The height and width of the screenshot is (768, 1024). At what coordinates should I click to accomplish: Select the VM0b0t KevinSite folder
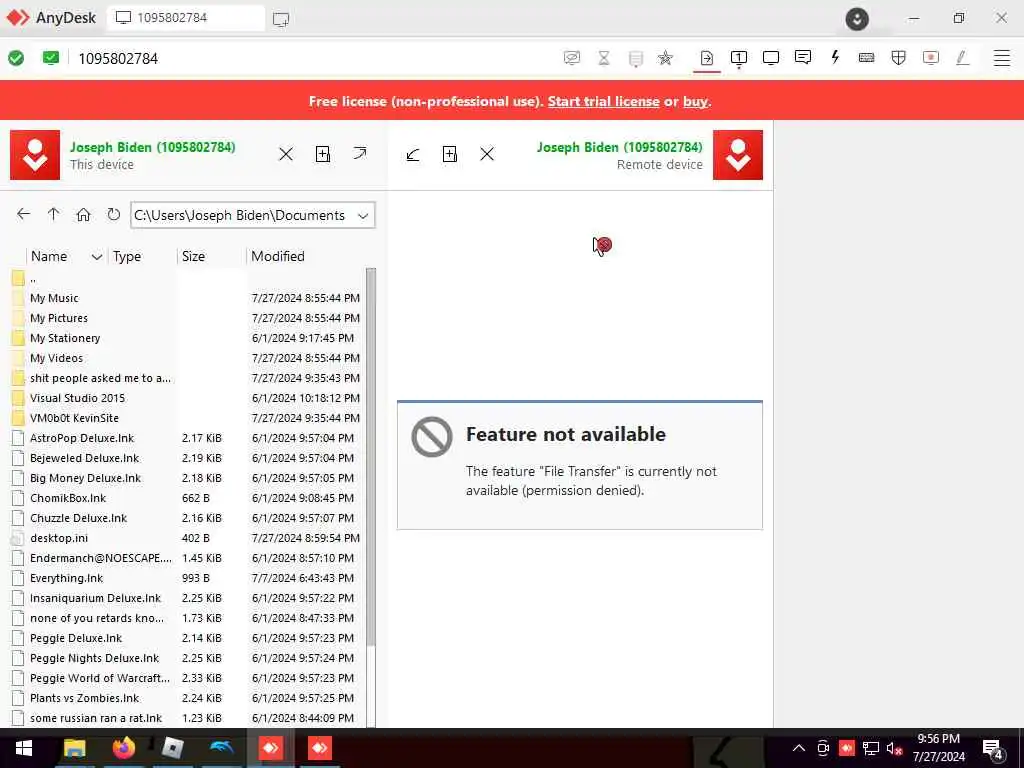(187, 418)
